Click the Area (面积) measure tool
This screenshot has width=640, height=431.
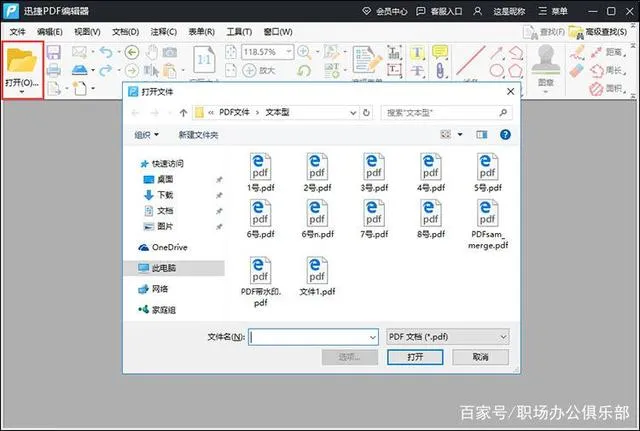(x=608, y=88)
